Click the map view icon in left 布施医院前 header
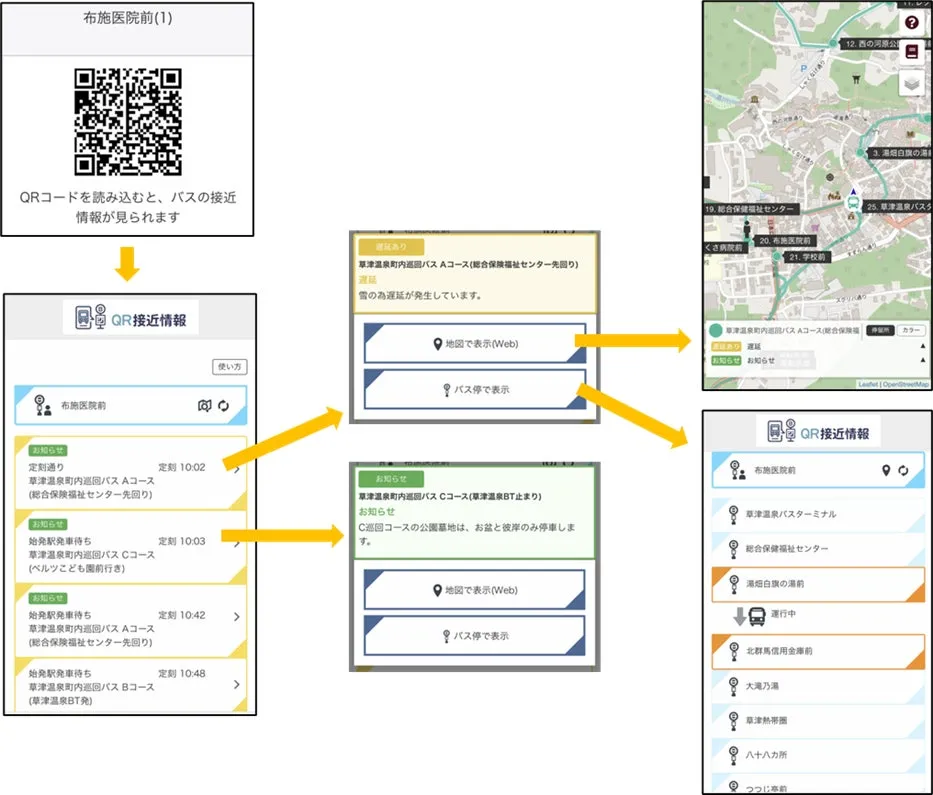Image resolution: width=933 pixels, height=795 pixels. pos(204,406)
